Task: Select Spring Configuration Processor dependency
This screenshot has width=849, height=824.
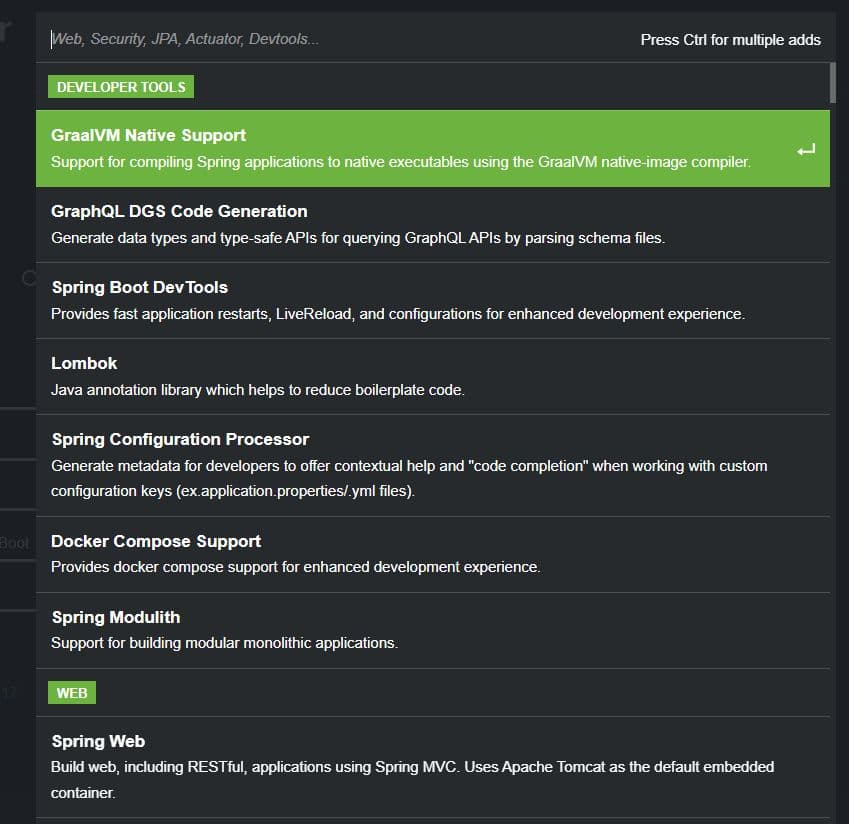Action: click(x=433, y=465)
